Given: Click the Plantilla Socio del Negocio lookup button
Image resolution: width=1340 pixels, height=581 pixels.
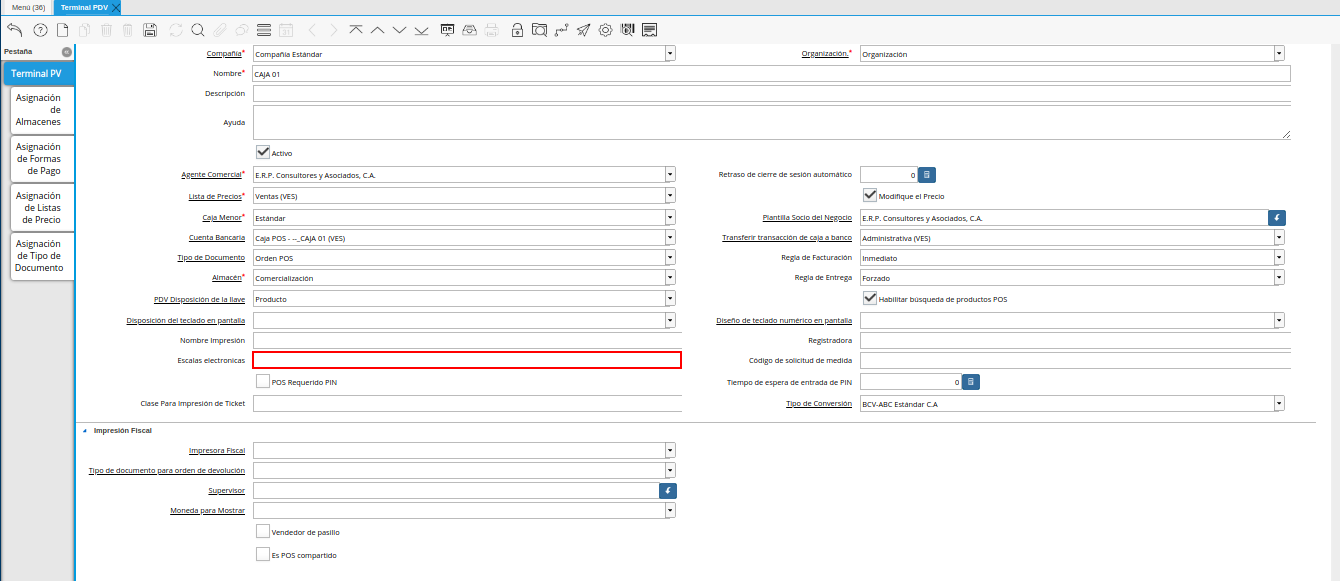Looking at the screenshot, I should tap(1276, 217).
